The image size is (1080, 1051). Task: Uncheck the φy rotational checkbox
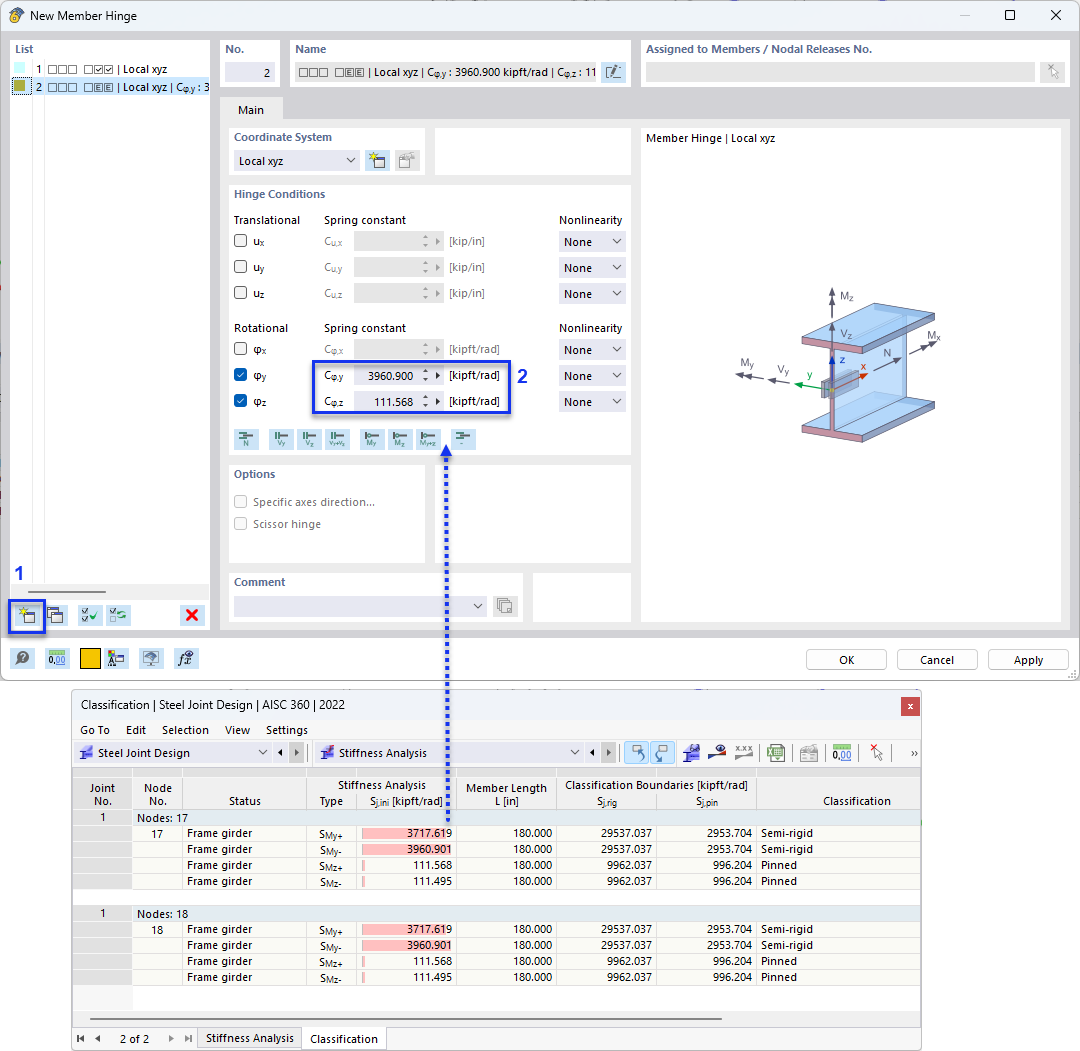(240, 375)
